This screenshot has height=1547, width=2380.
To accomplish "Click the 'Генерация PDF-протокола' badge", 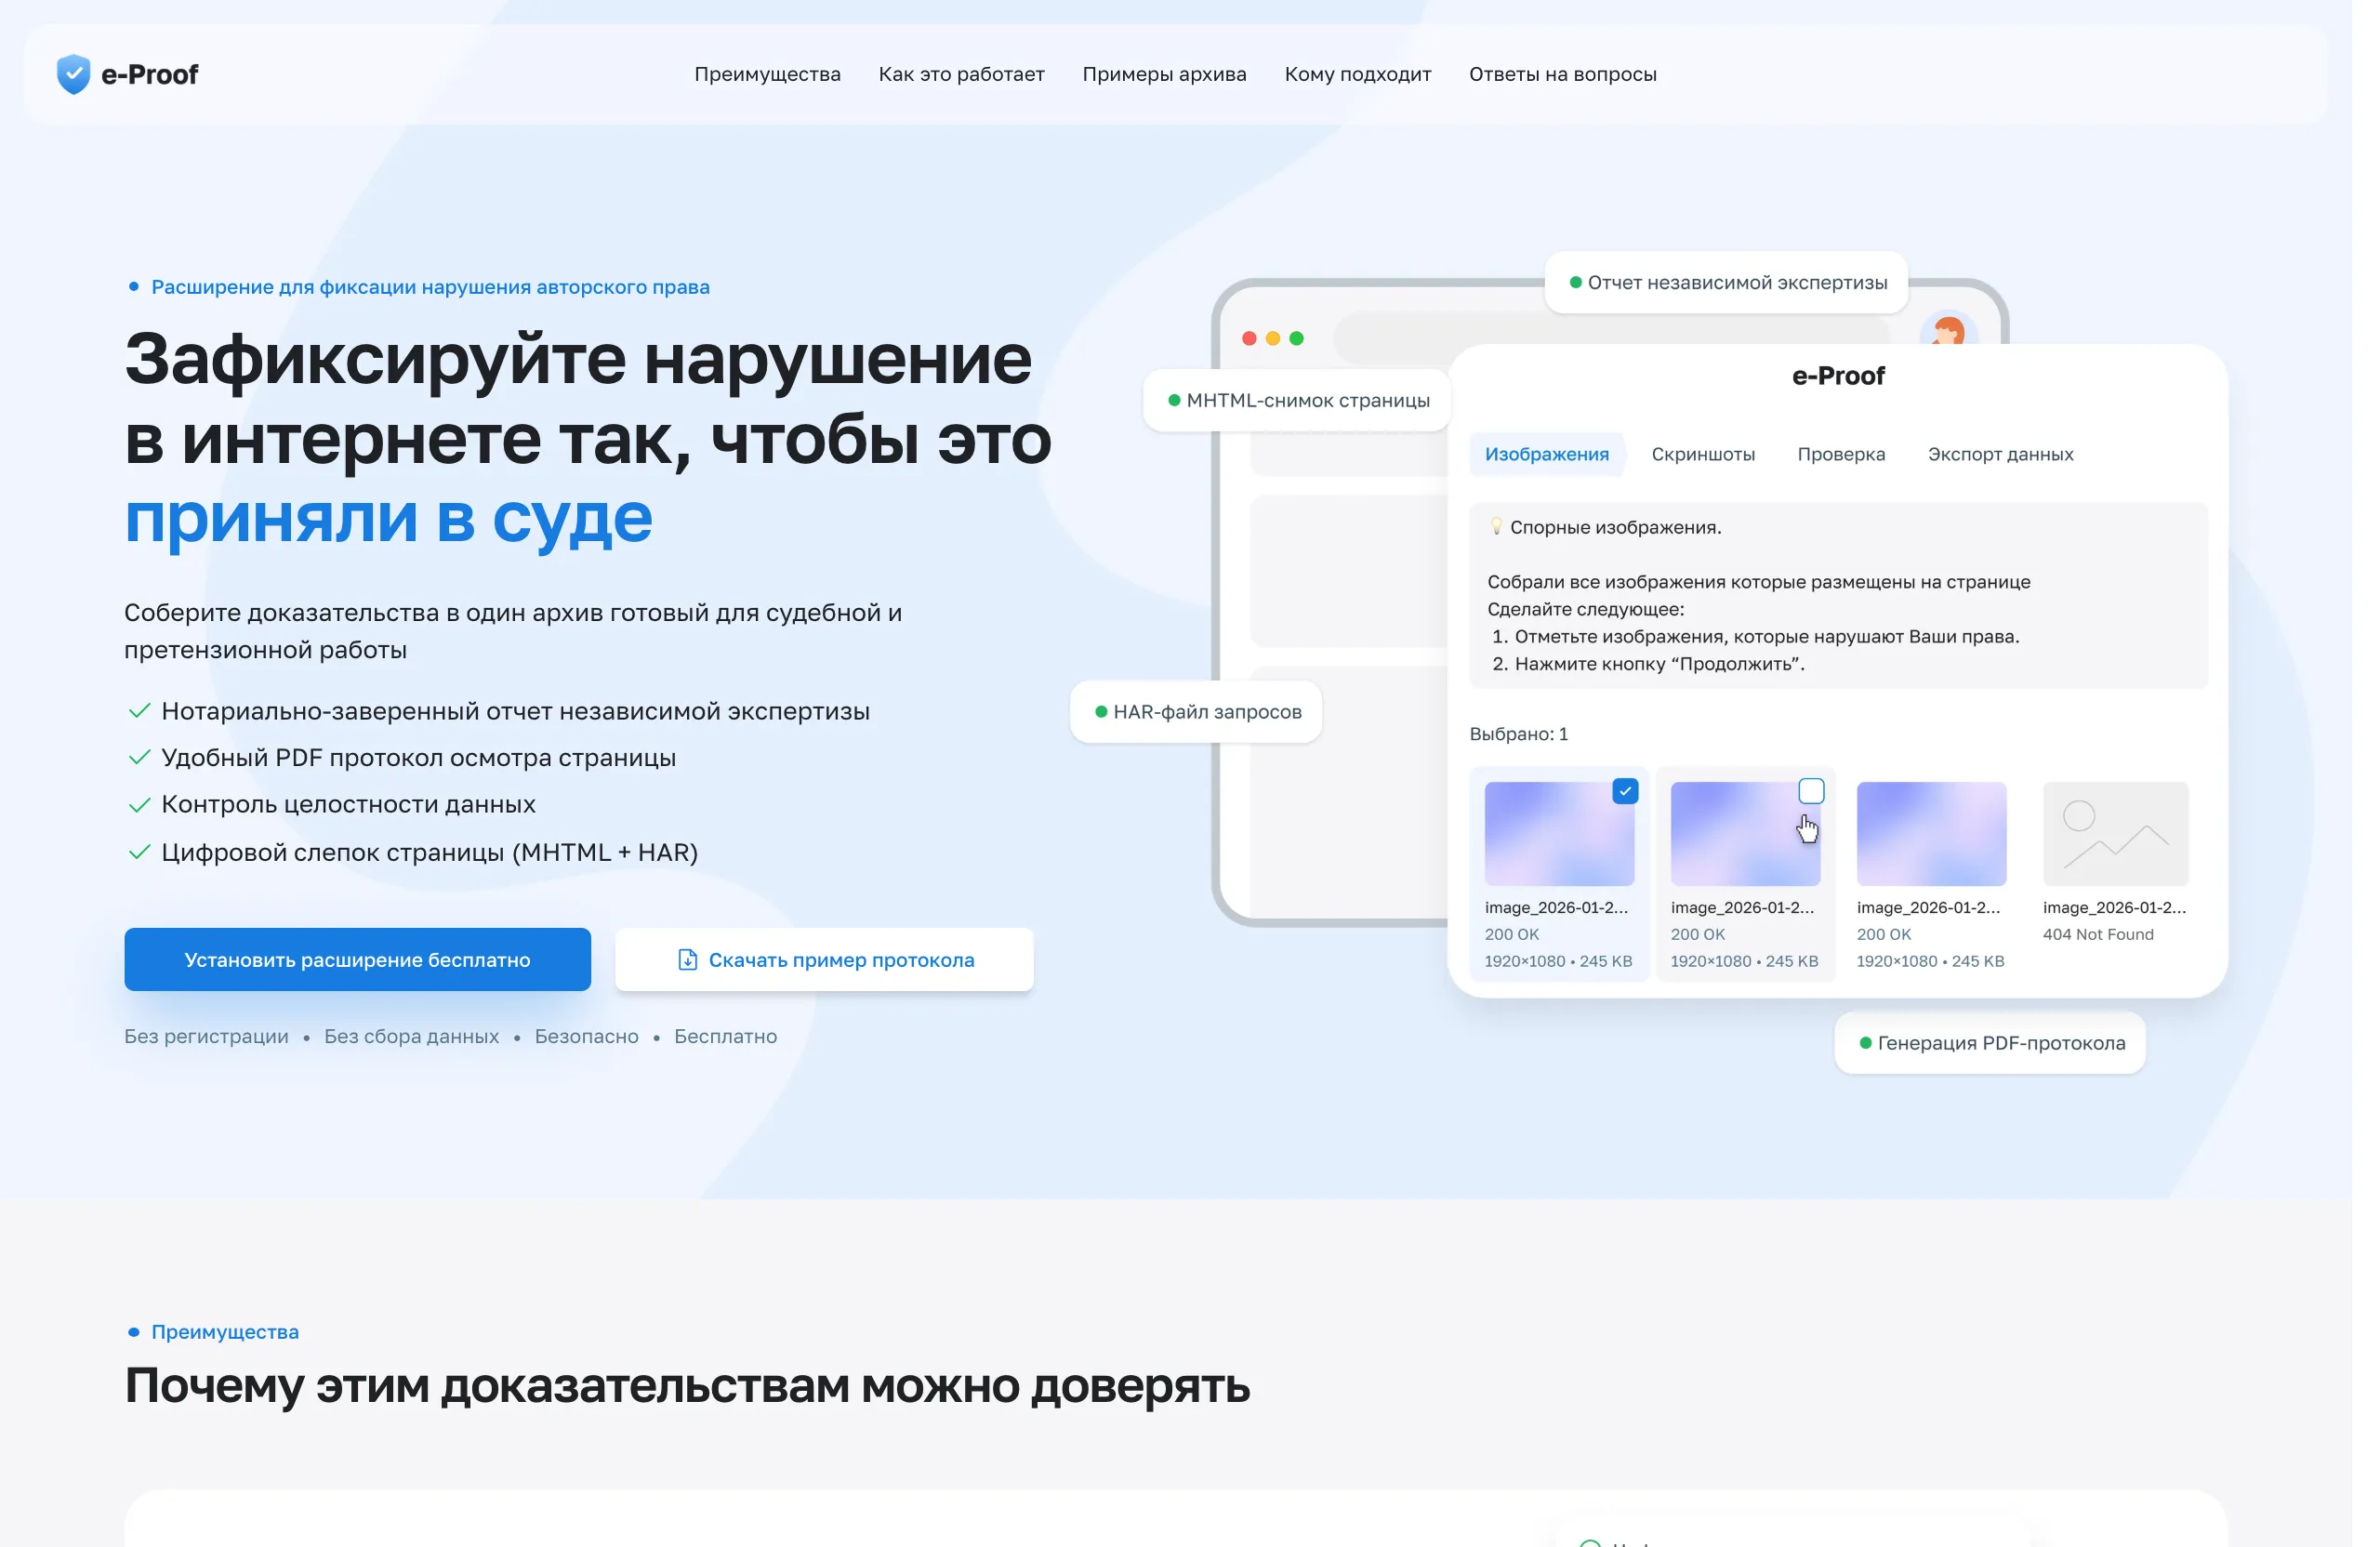I will click(1990, 1043).
